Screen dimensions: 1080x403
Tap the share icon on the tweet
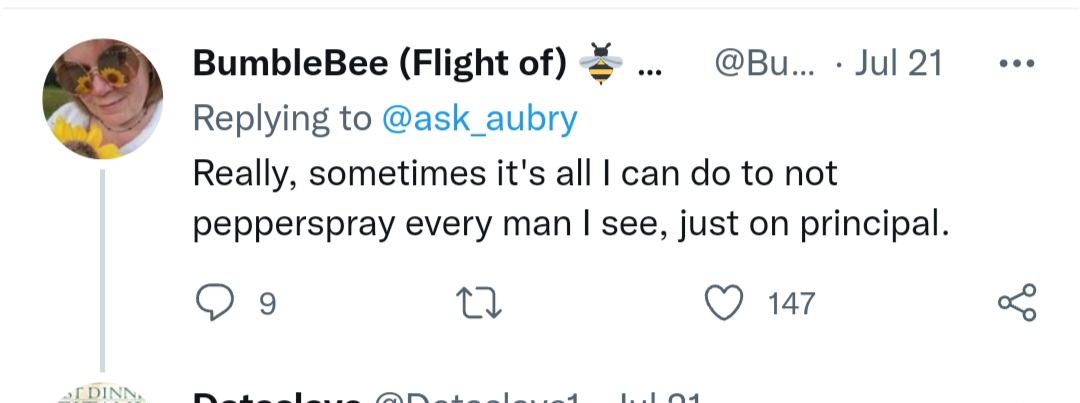[1017, 302]
